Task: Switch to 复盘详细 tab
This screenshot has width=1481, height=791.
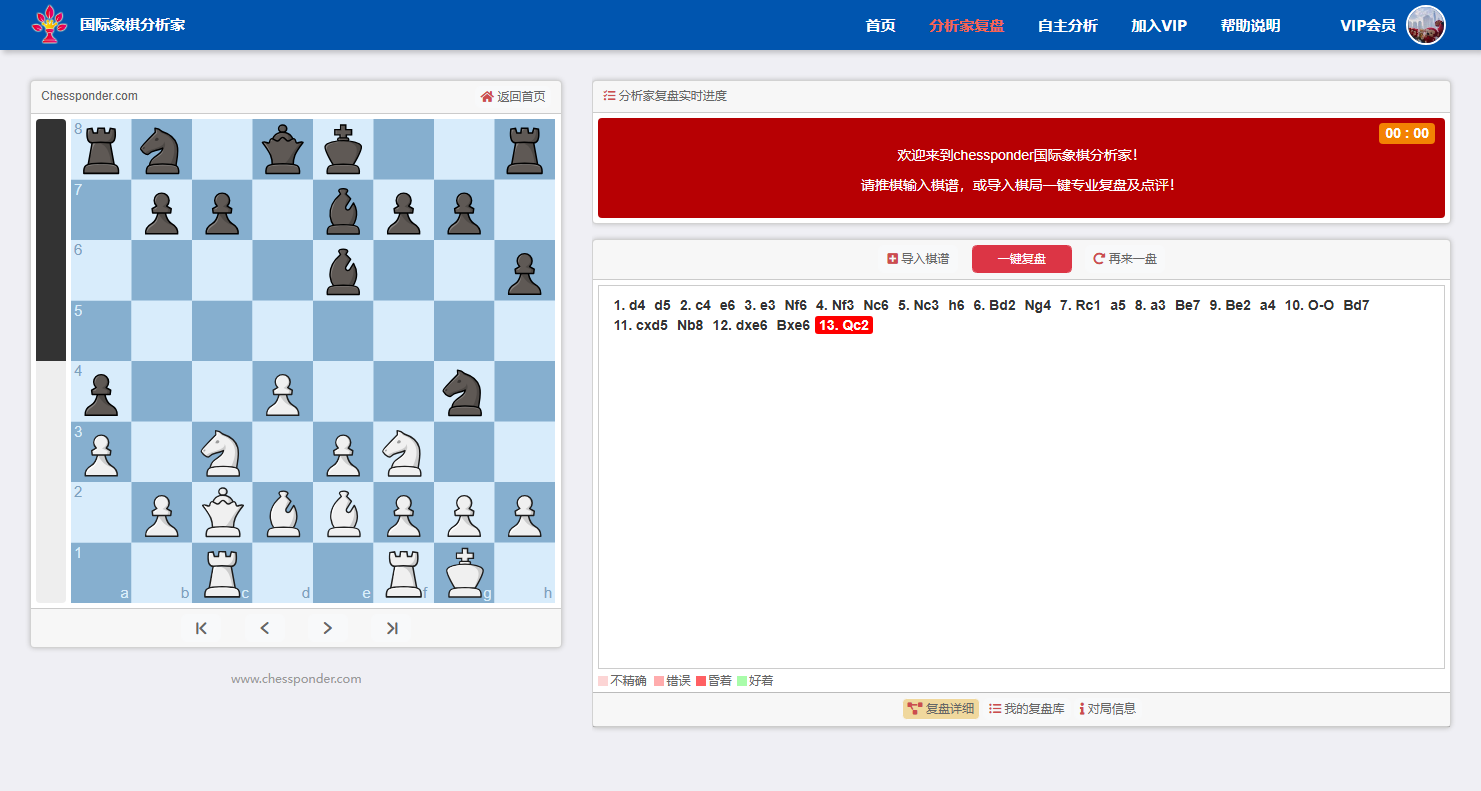Action: point(941,709)
